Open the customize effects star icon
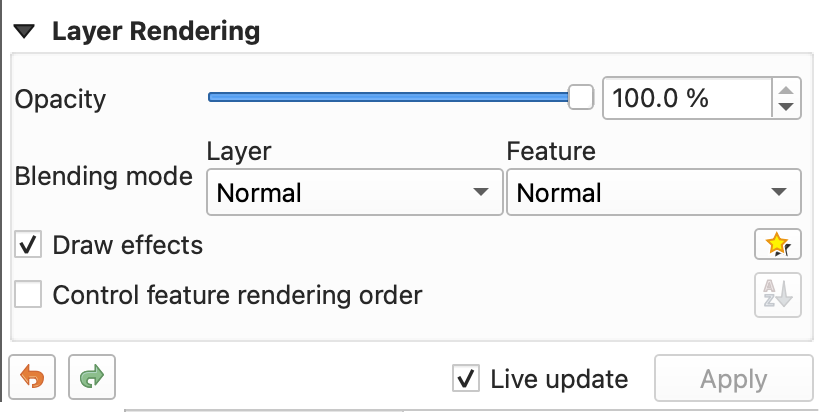 [778, 244]
